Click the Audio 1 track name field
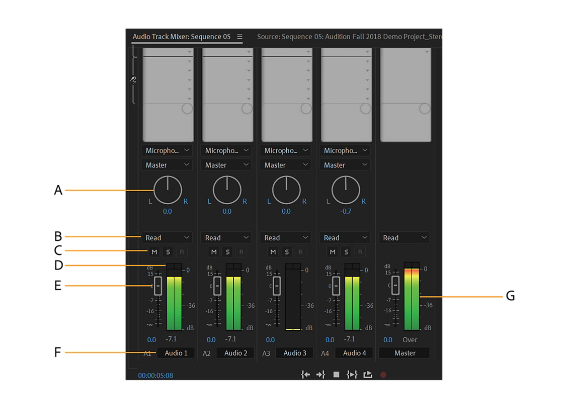 pyautogui.click(x=176, y=353)
